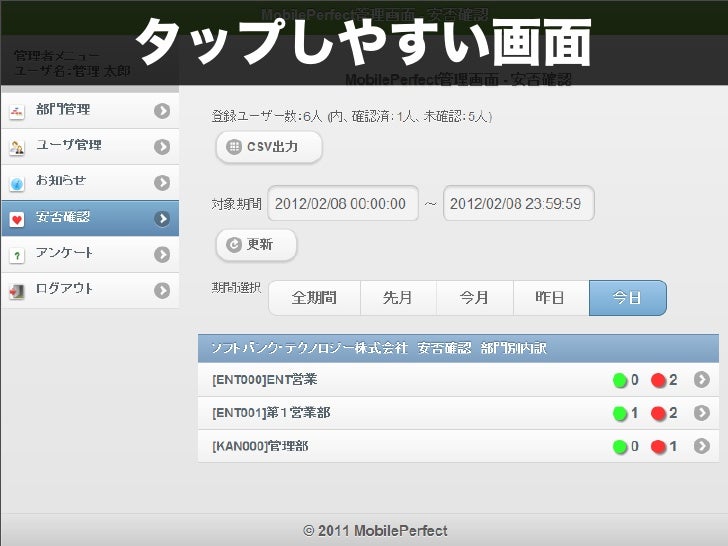Select 先月 period option
The height and width of the screenshot is (546, 728).
coord(398,298)
